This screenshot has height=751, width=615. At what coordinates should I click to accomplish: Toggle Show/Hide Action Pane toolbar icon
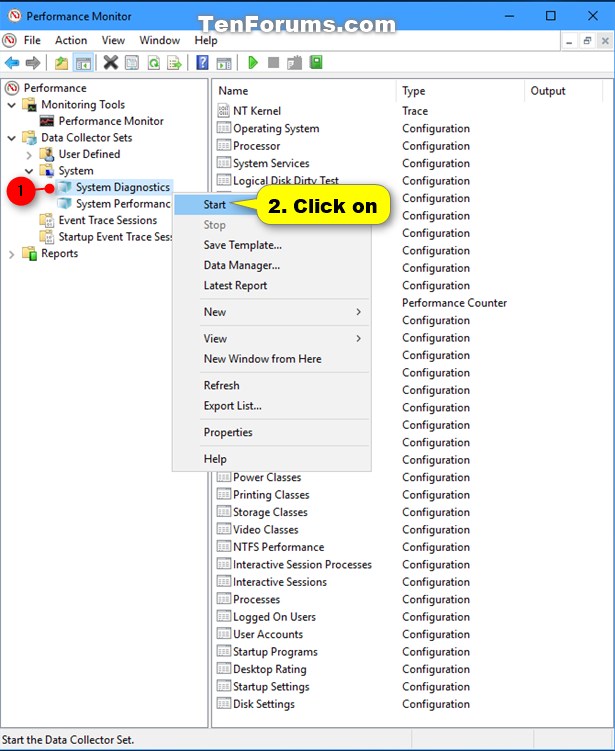click(x=224, y=63)
